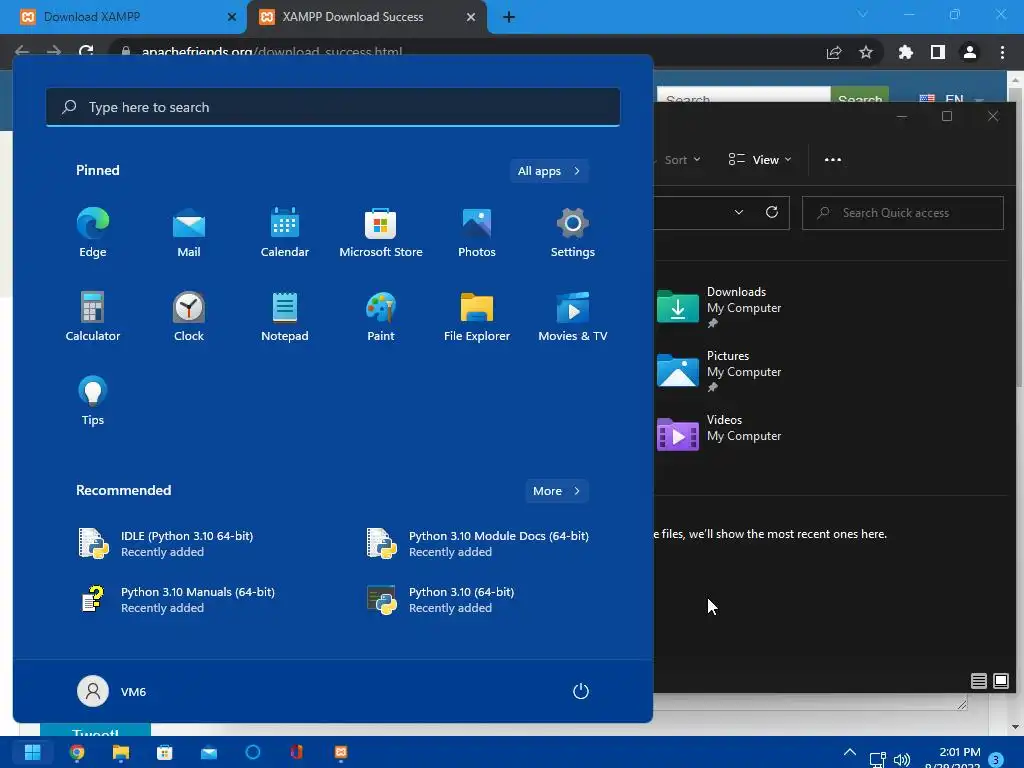This screenshot has width=1024, height=768.
Task: Open the notification badge on taskbar
Action: pos(996,759)
